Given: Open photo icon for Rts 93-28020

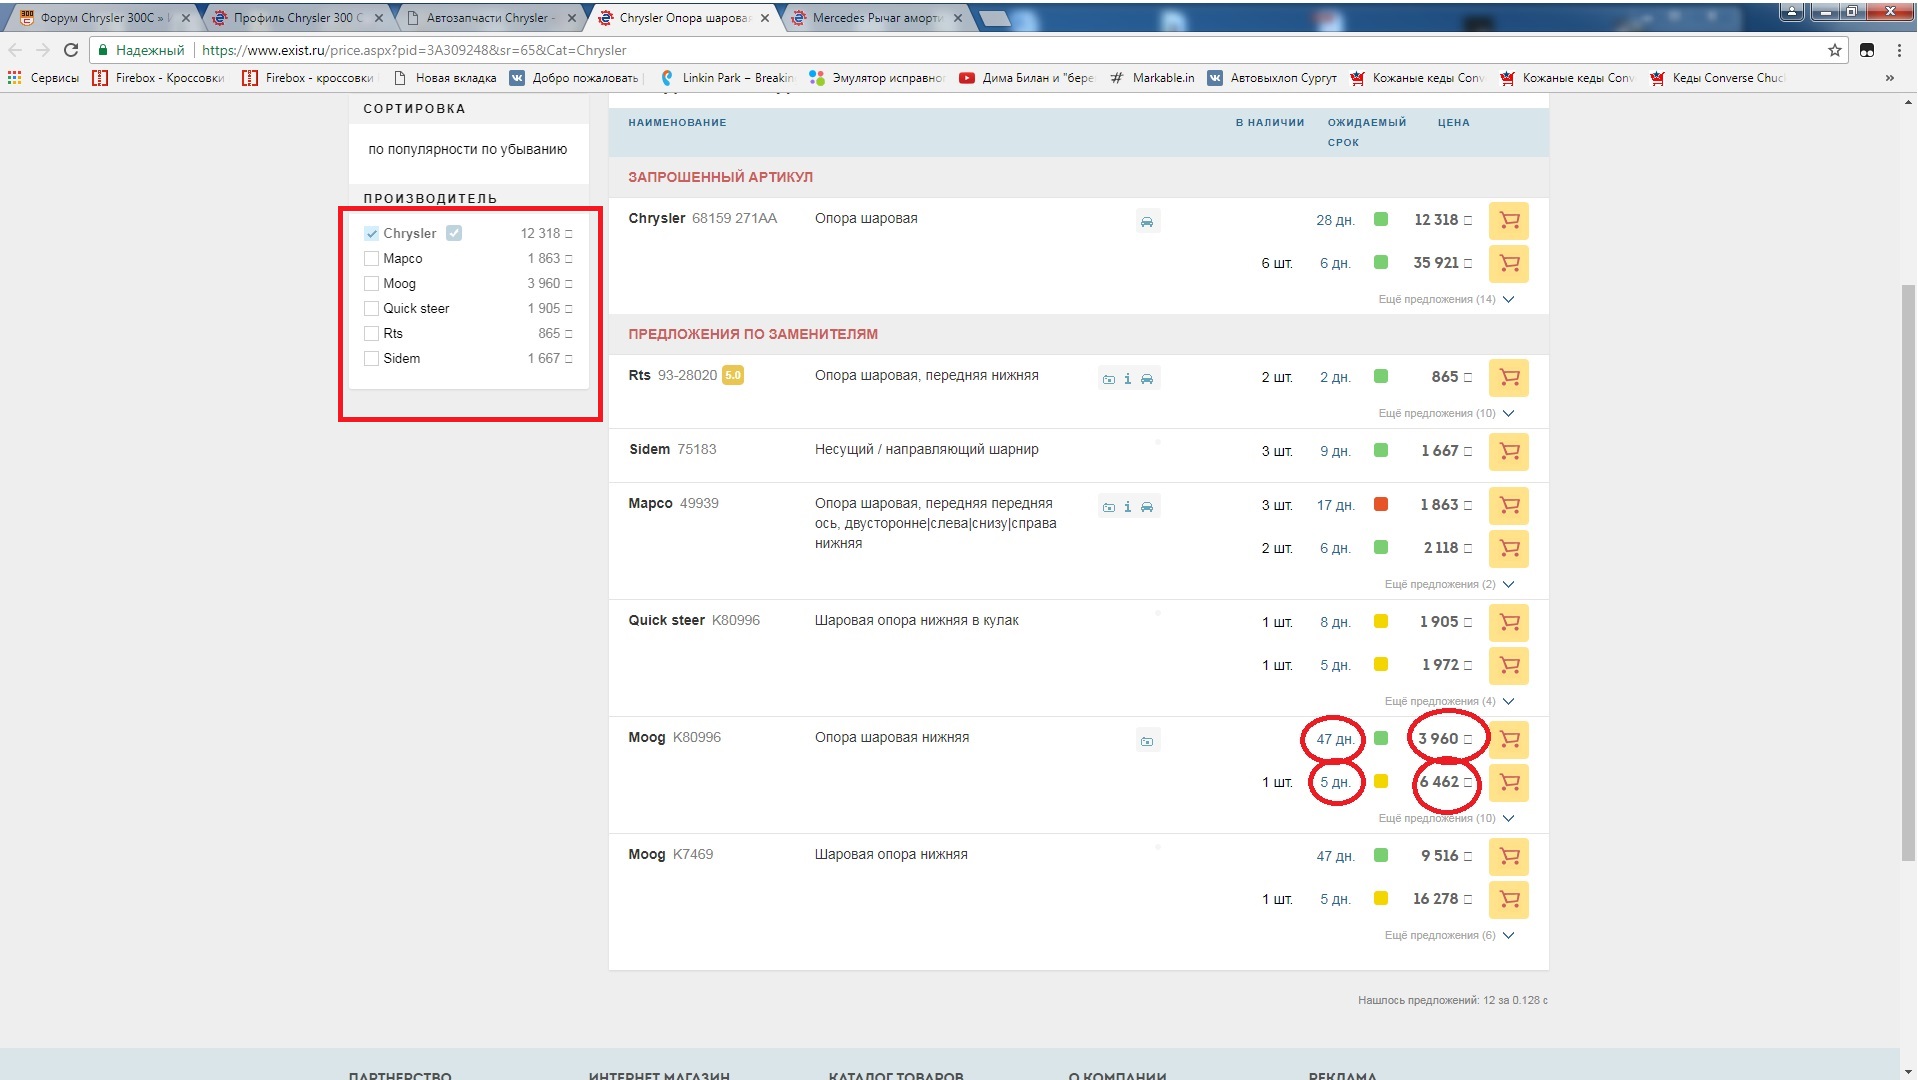Looking at the screenshot, I should (1108, 379).
